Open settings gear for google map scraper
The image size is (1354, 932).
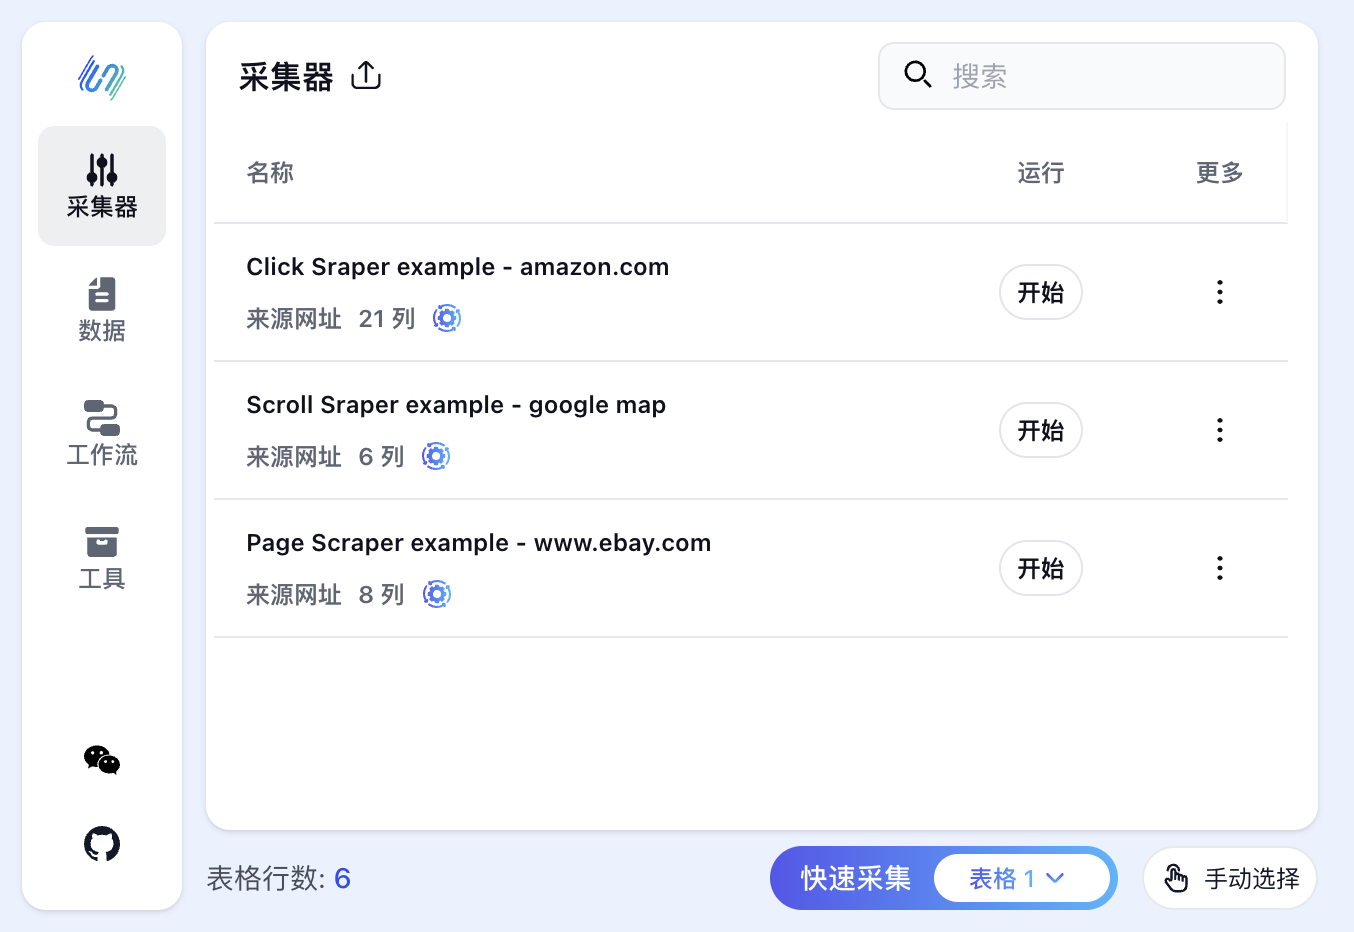click(x=436, y=456)
